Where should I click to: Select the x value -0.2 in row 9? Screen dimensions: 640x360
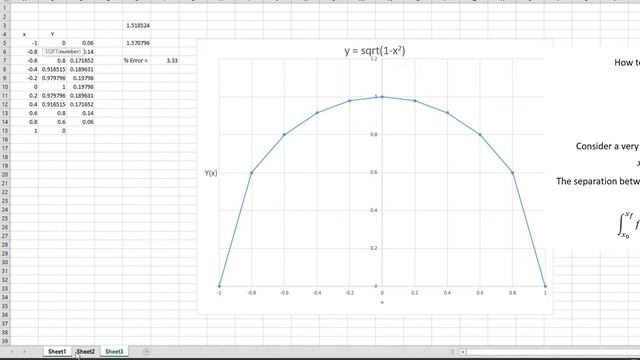(24, 78)
